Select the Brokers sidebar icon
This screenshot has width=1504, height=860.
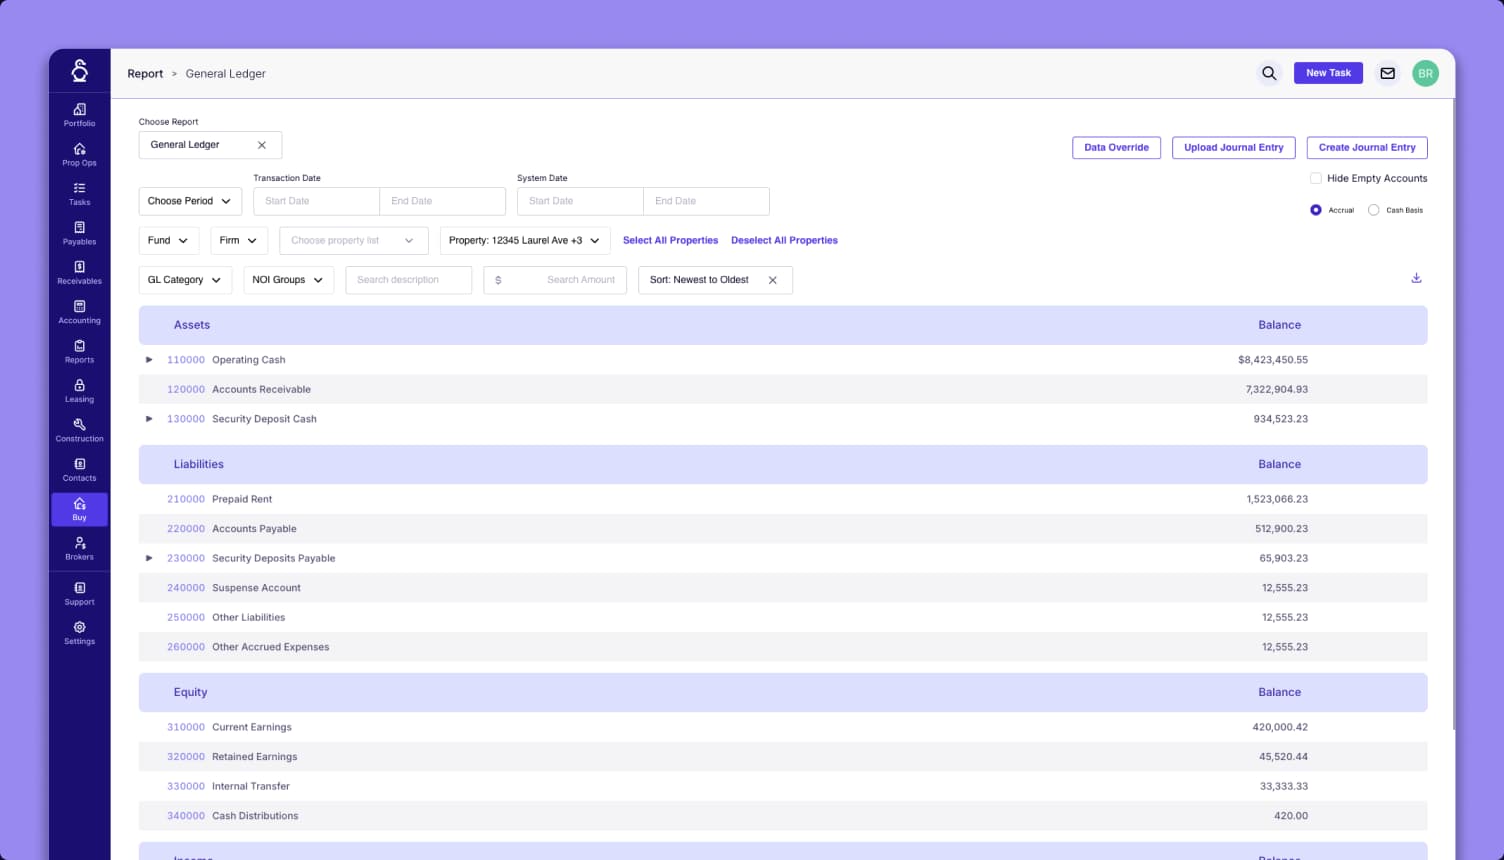point(79,549)
